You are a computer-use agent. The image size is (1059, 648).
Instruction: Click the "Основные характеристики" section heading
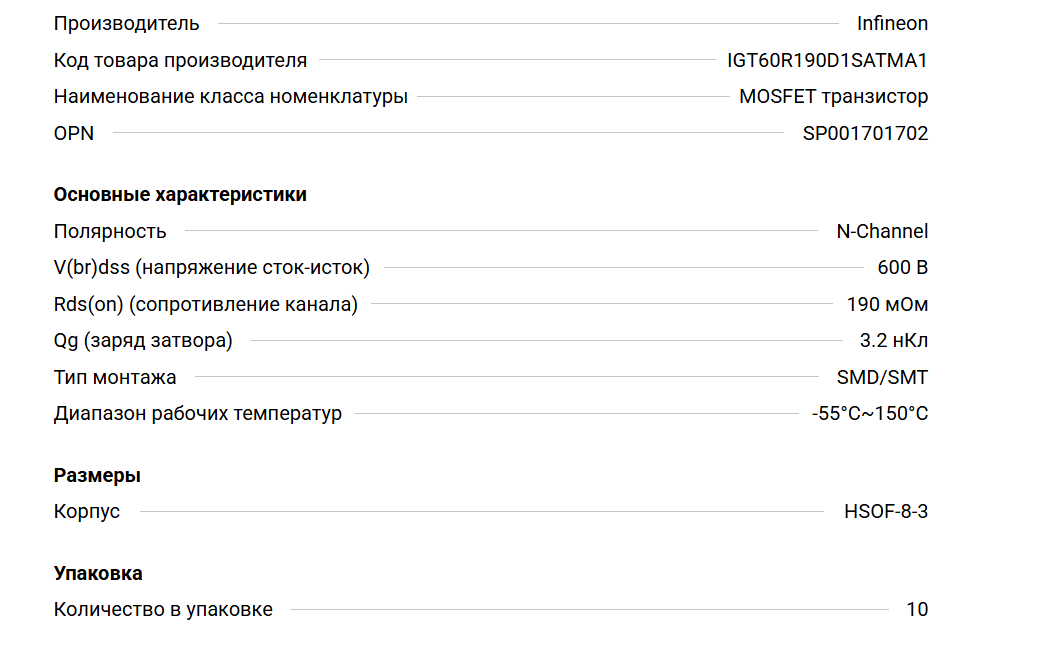[180, 195]
